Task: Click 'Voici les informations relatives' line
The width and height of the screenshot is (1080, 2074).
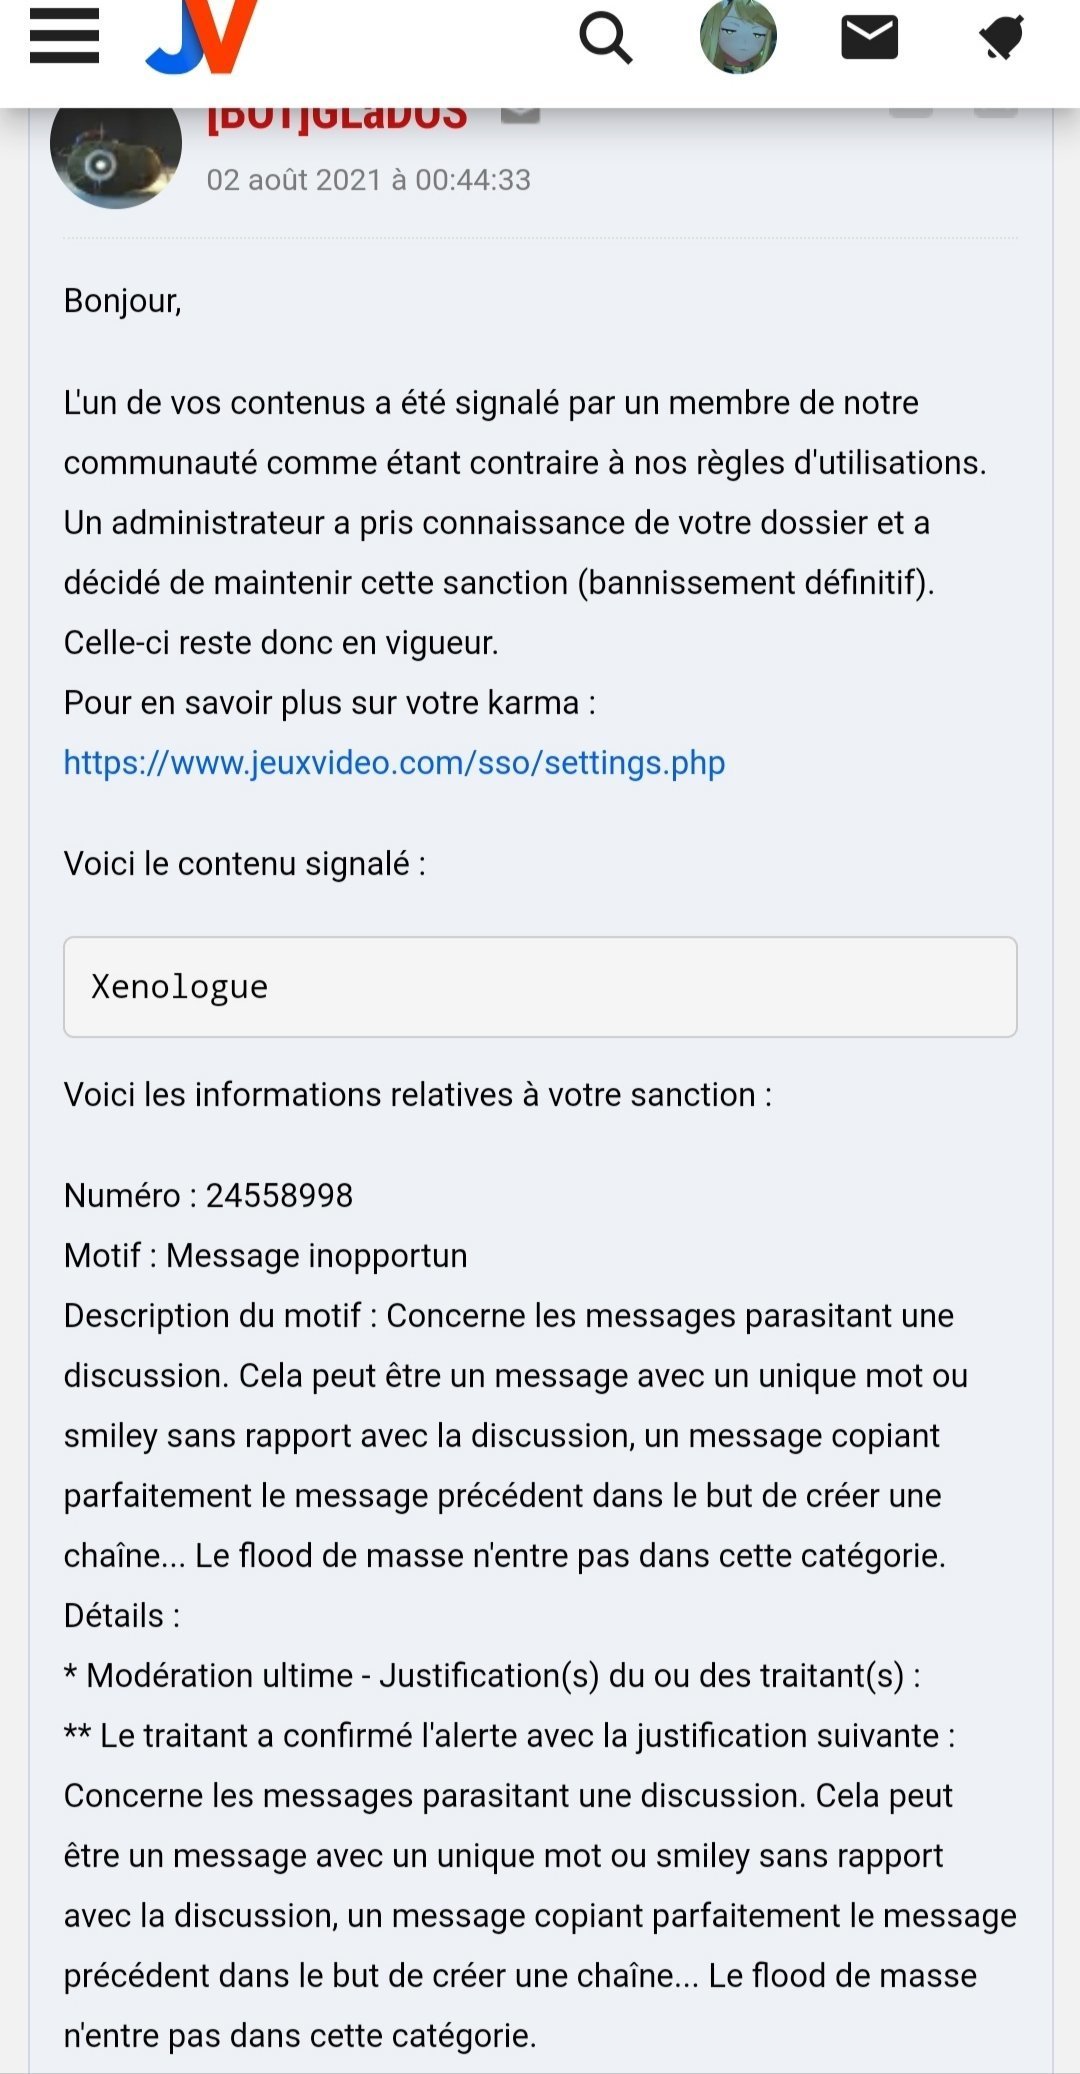Action: [x=418, y=1095]
